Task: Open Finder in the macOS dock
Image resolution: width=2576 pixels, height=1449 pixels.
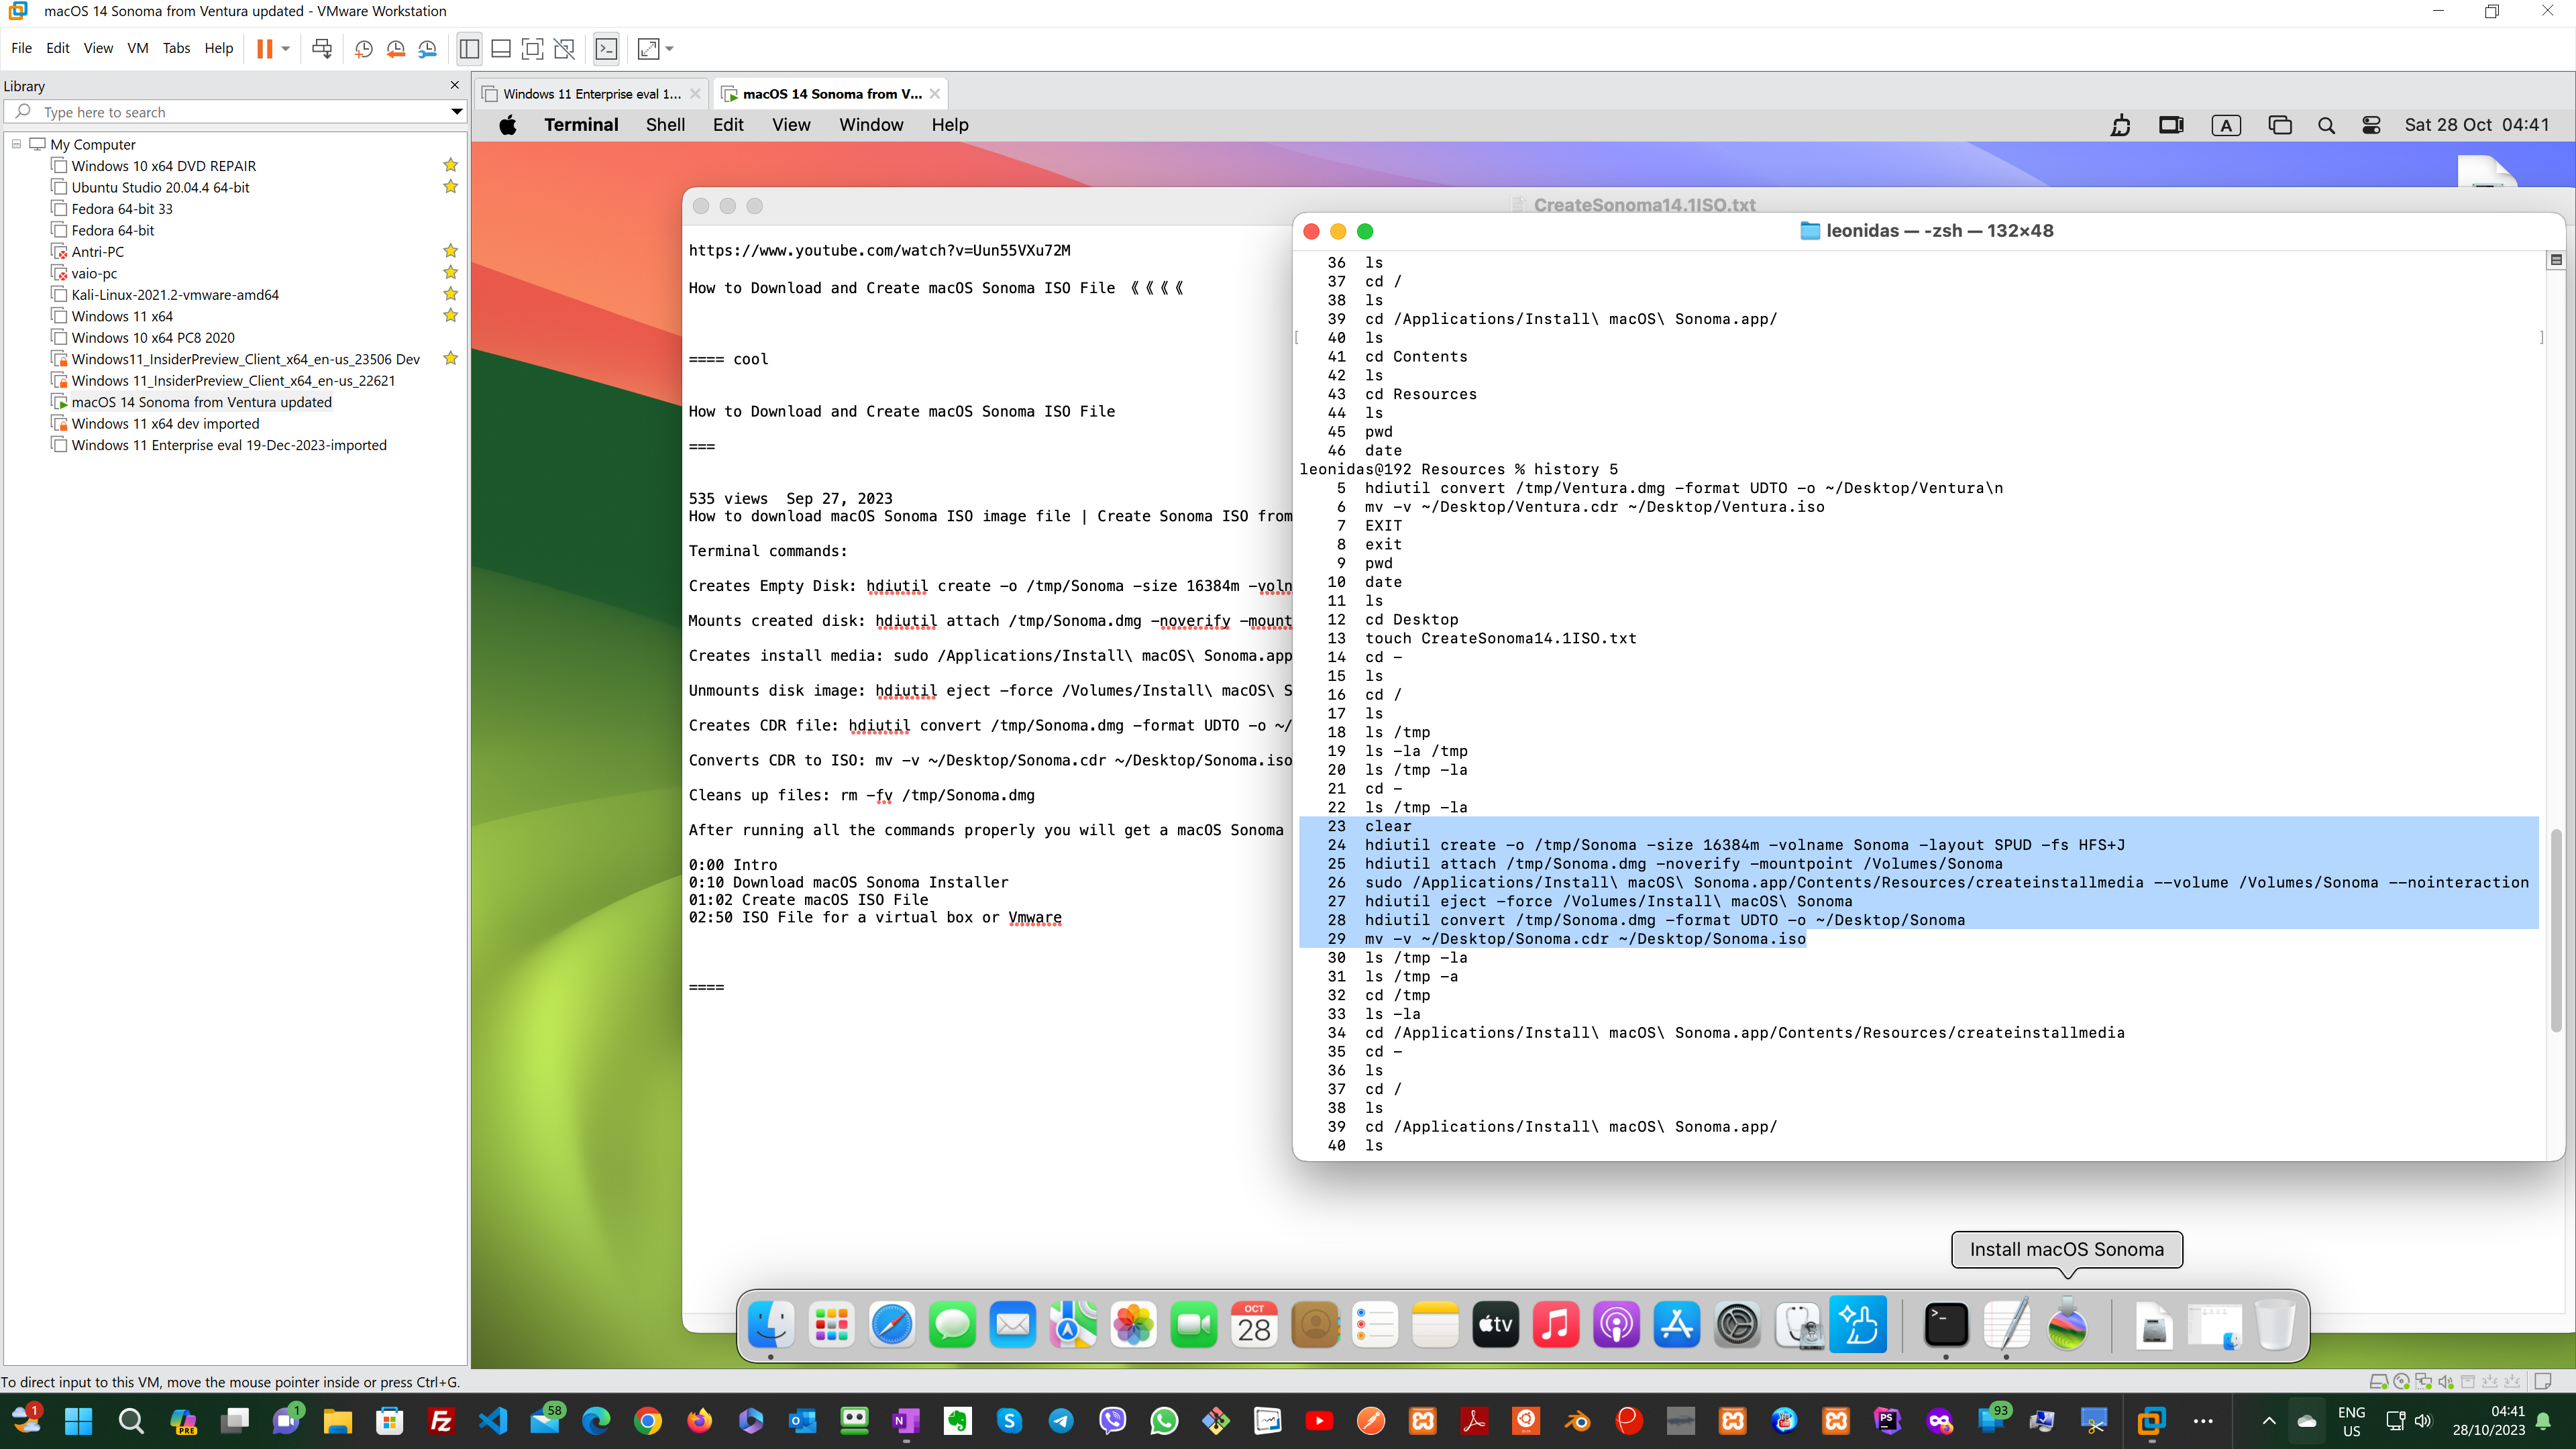Action: pos(771,1325)
